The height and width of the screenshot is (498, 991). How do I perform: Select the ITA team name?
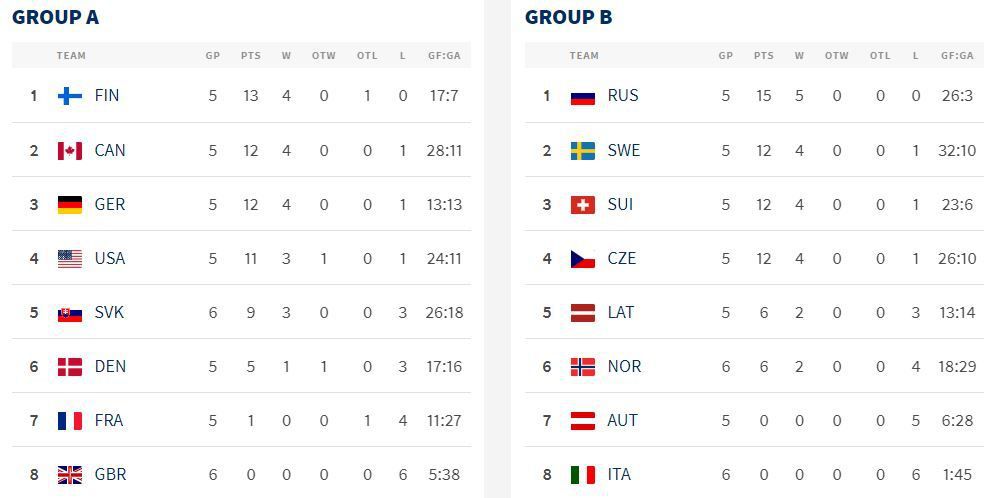619,474
